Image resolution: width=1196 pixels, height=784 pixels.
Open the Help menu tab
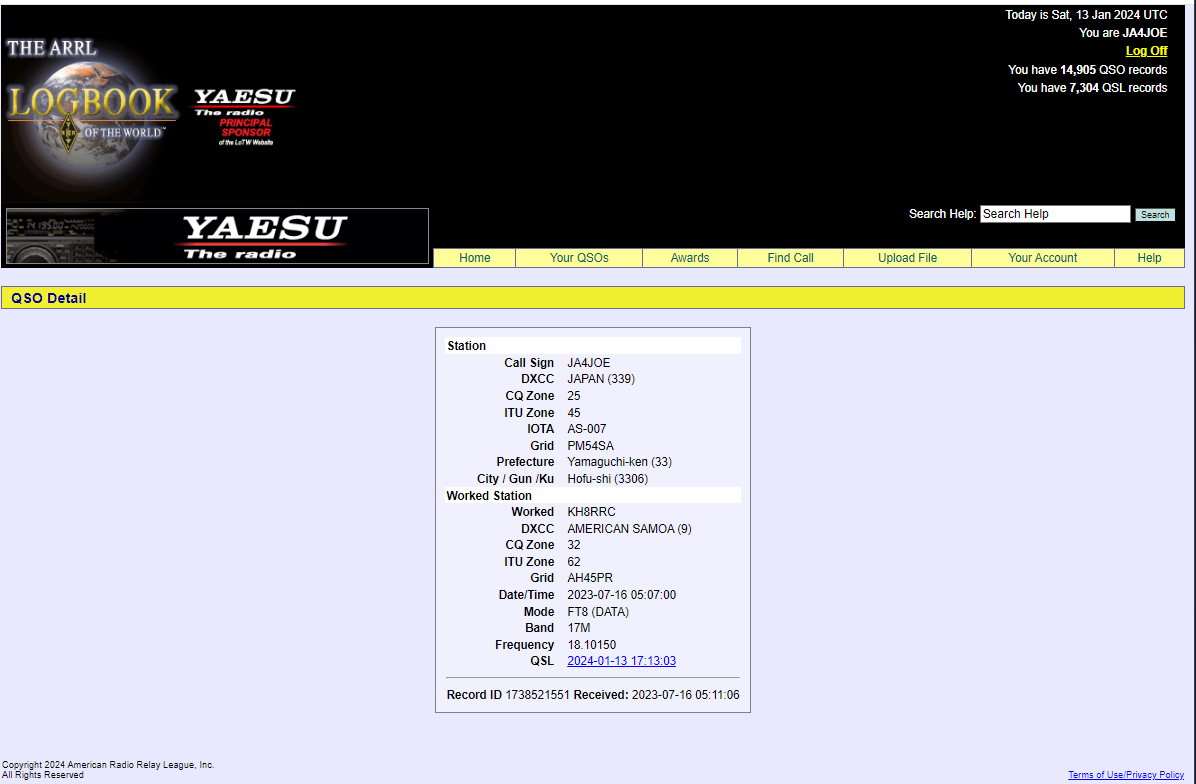[1149, 258]
